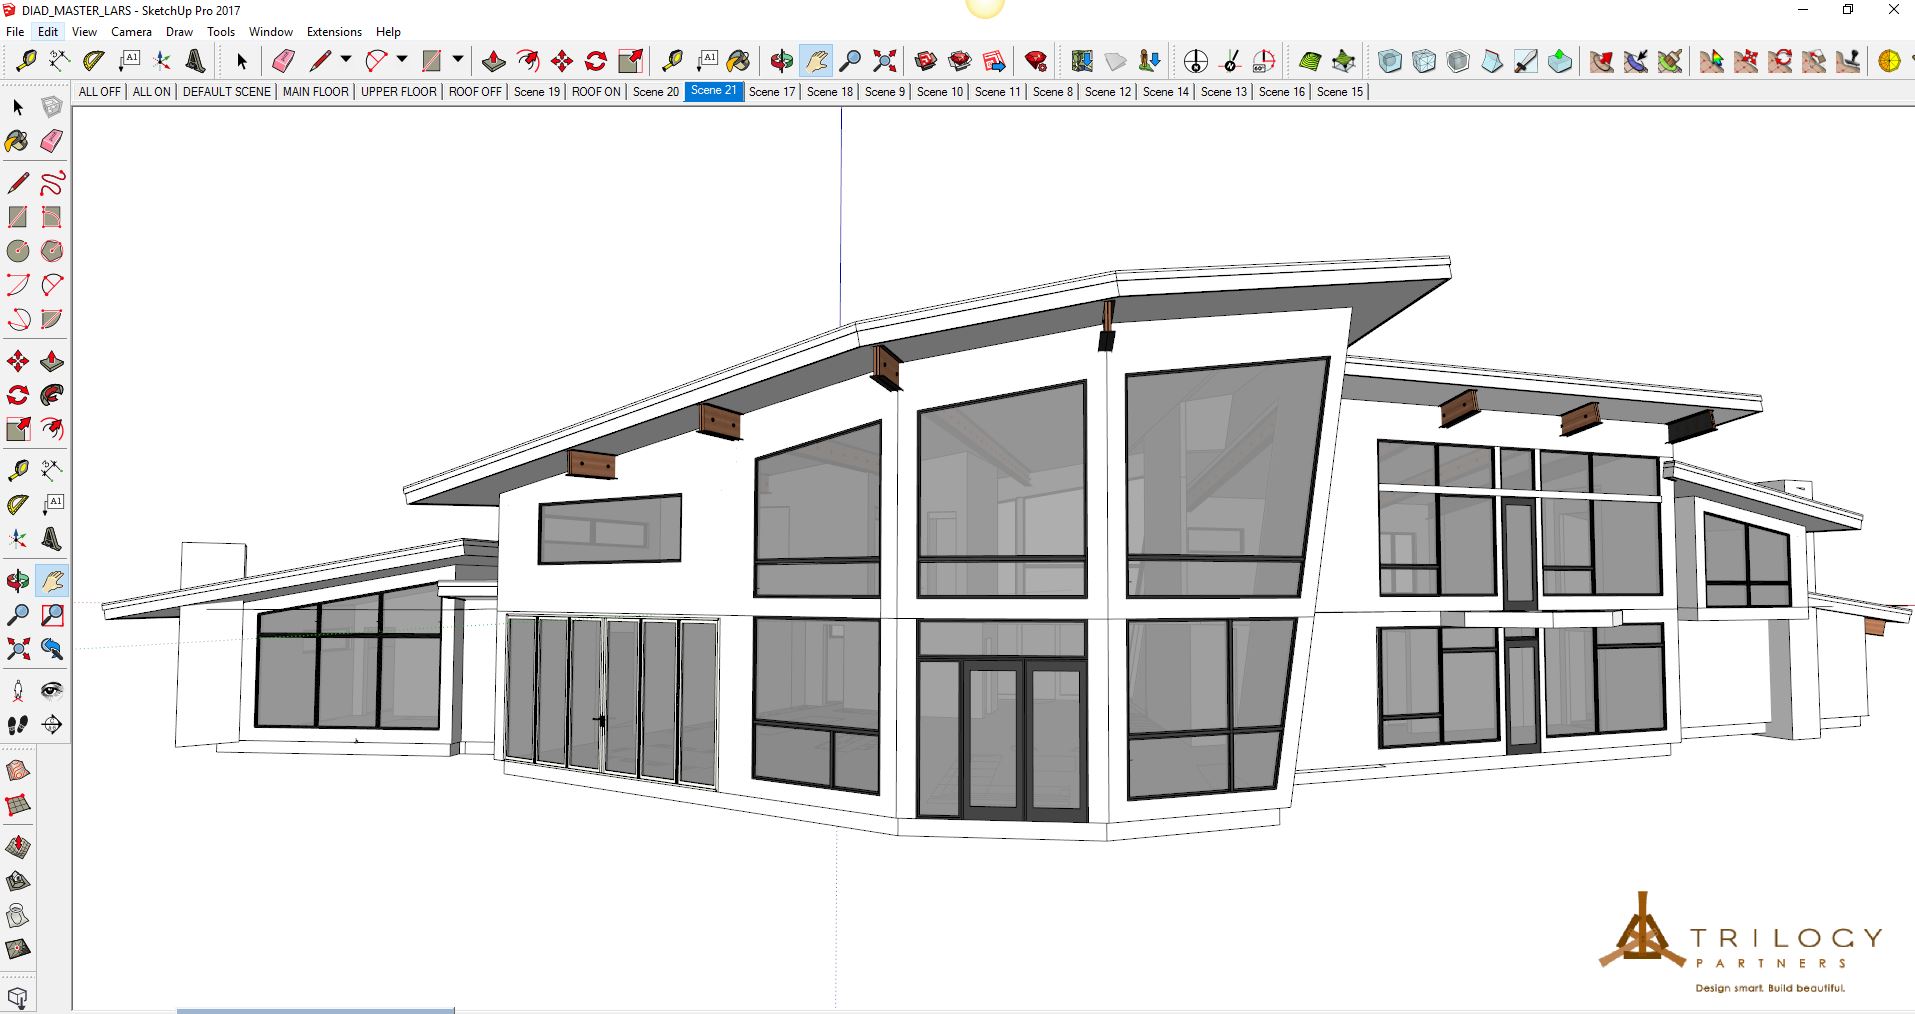Image resolution: width=1915 pixels, height=1014 pixels.
Task: Switch to the ROOF OFF scene tab
Action: pyautogui.click(x=475, y=92)
